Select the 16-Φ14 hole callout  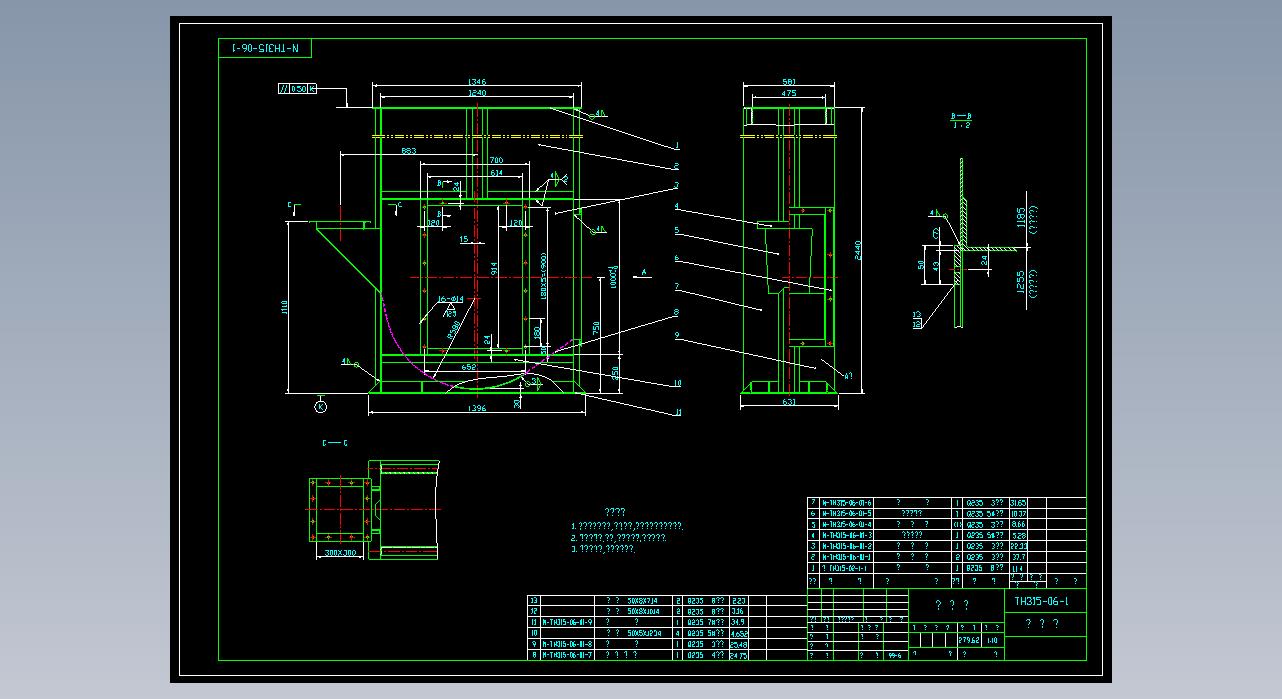450,299
